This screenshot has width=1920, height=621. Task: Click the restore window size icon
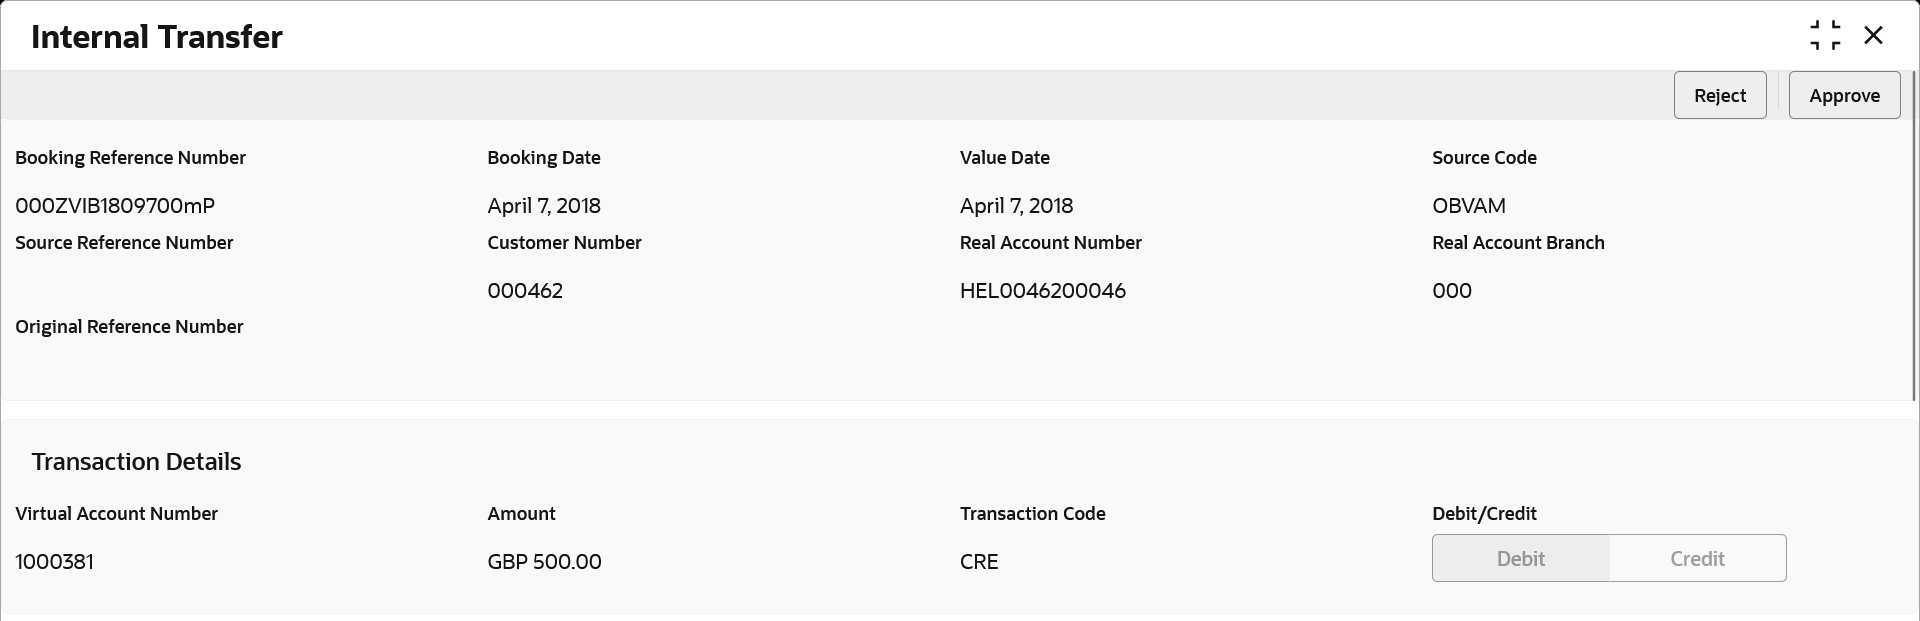(1826, 34)
